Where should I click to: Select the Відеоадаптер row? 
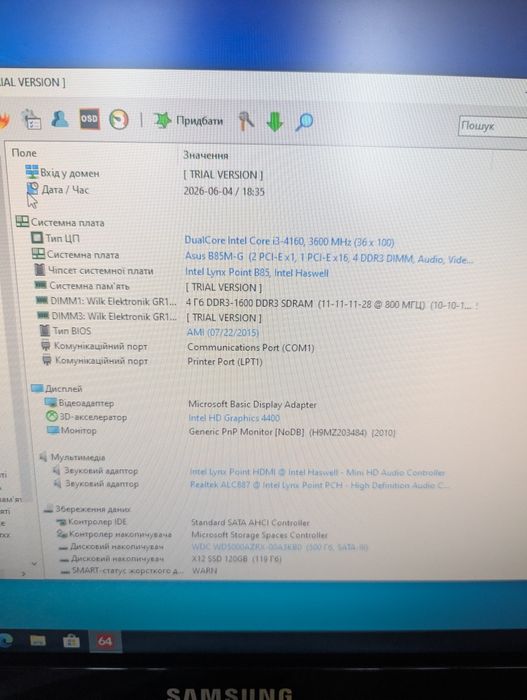pyautogui.click(x=79, y=403)
